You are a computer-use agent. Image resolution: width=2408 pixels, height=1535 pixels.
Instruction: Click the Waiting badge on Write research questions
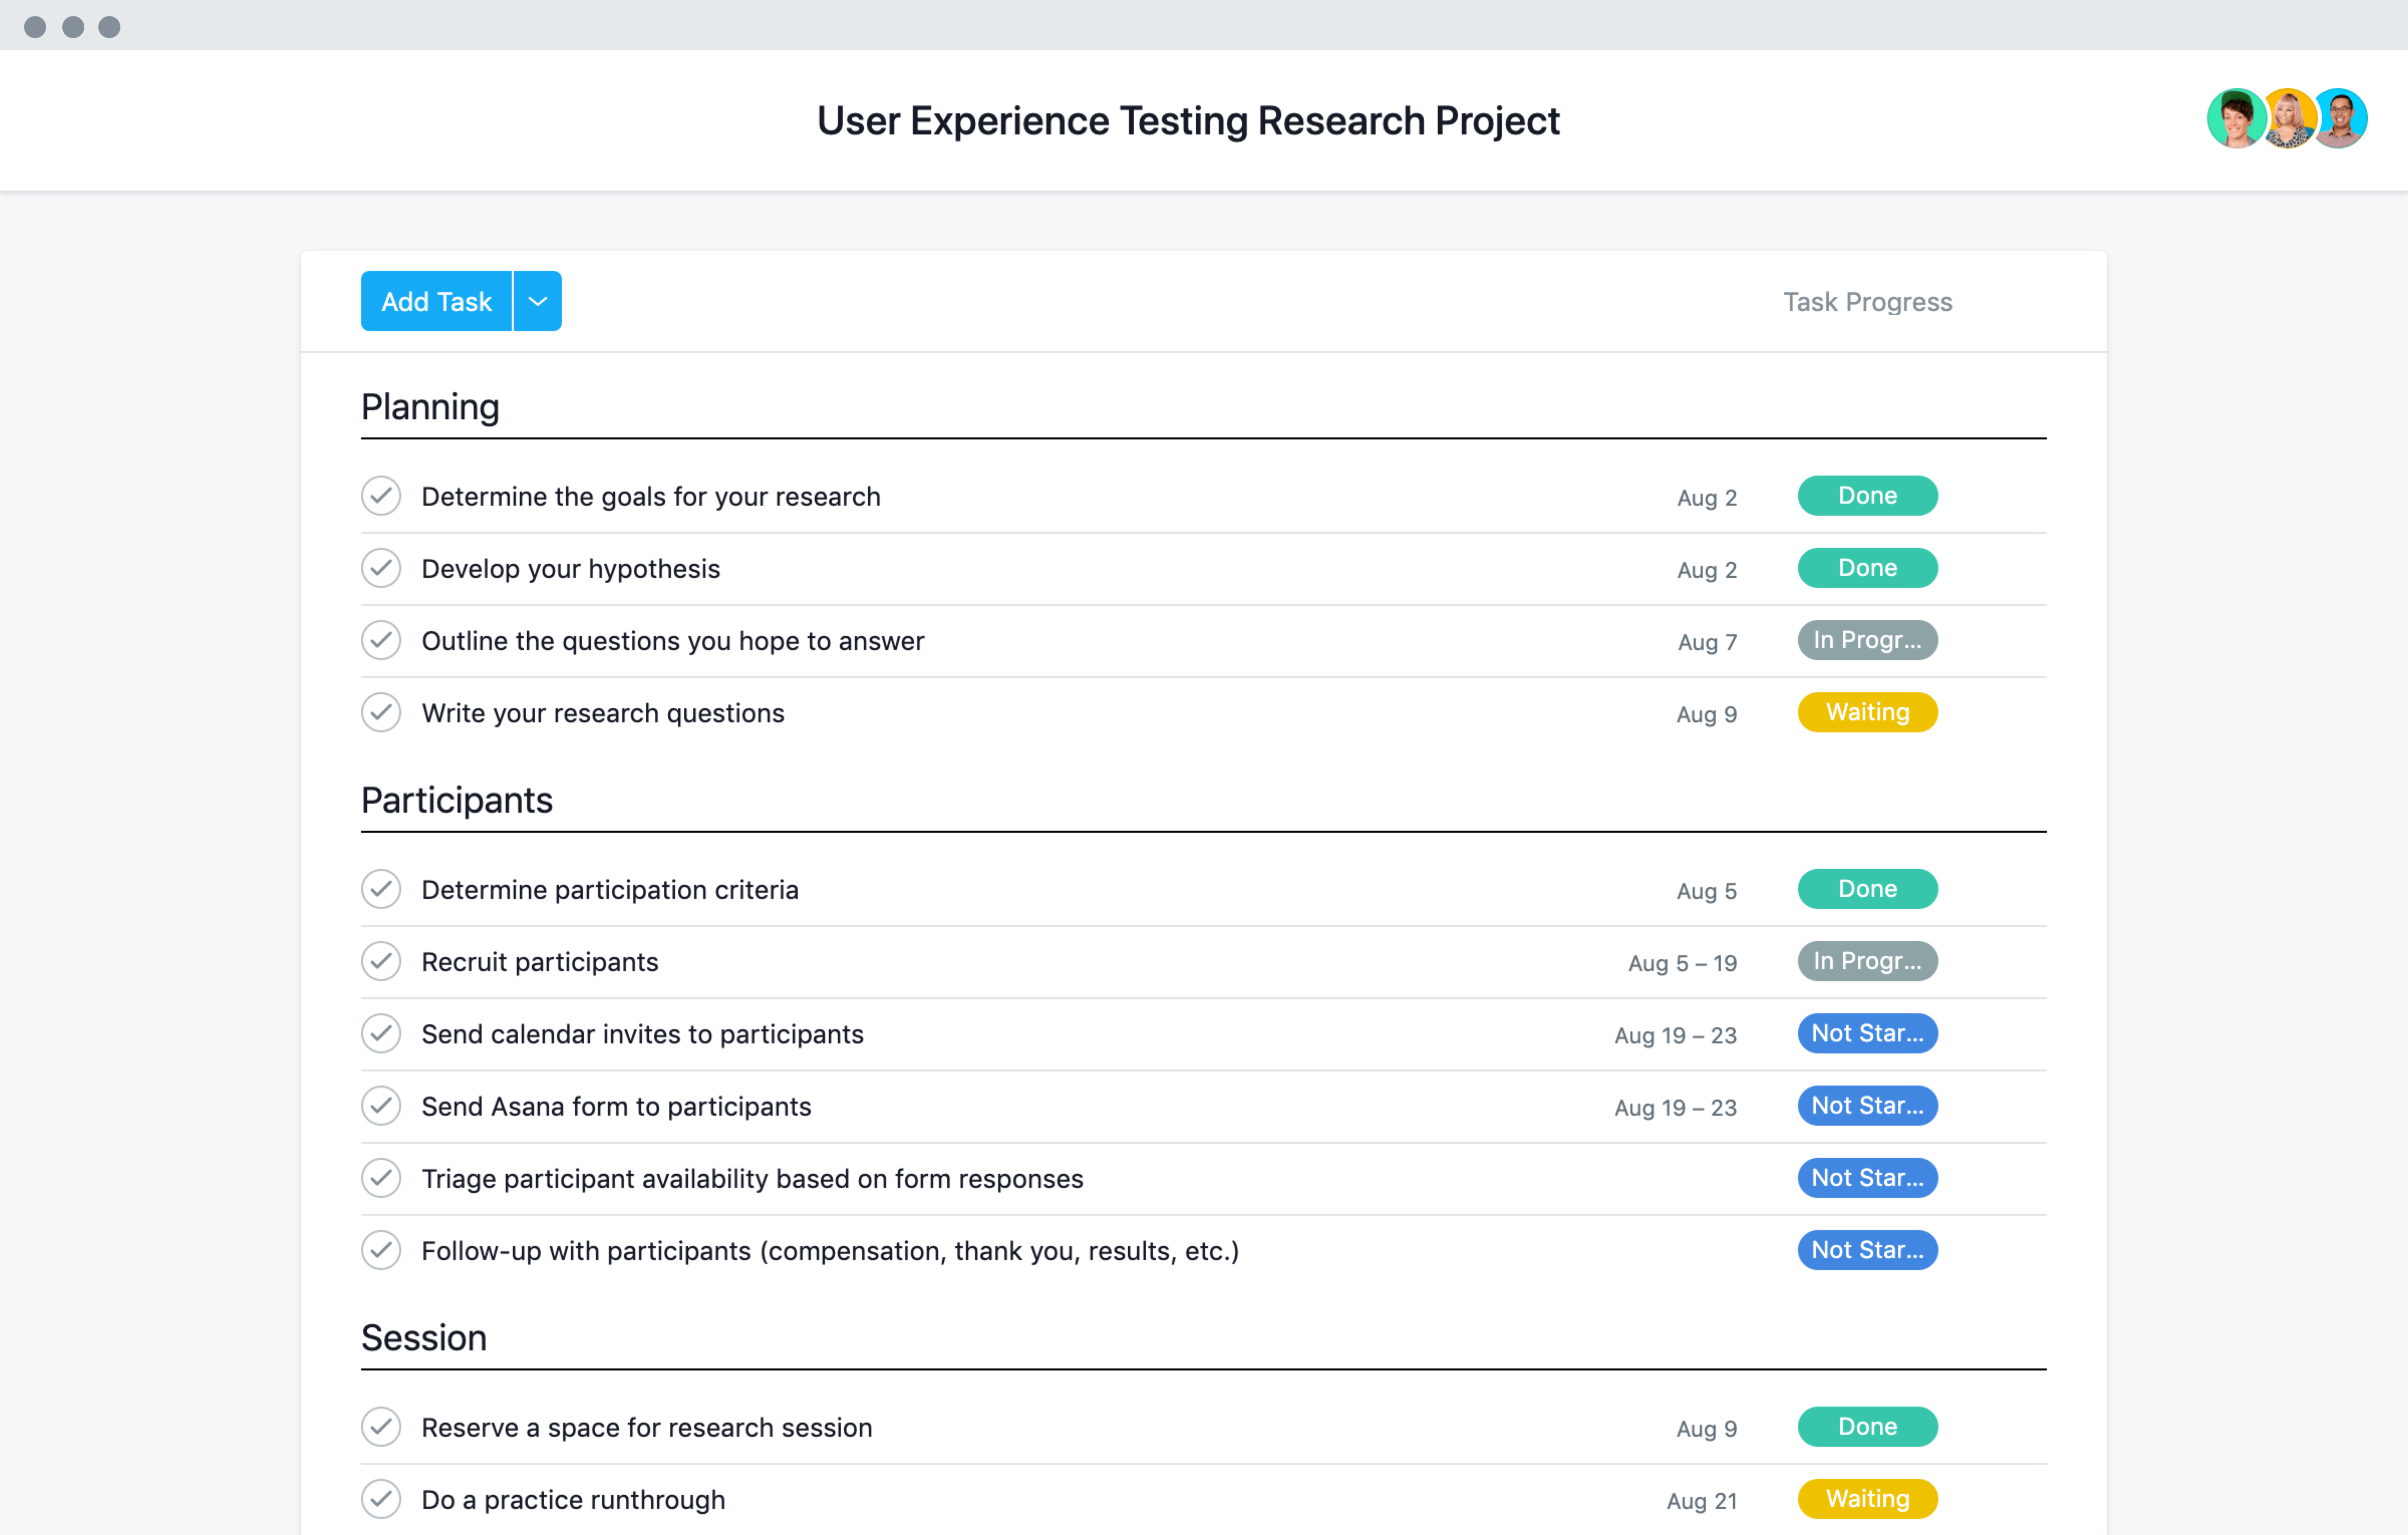tap(1867, 712)
